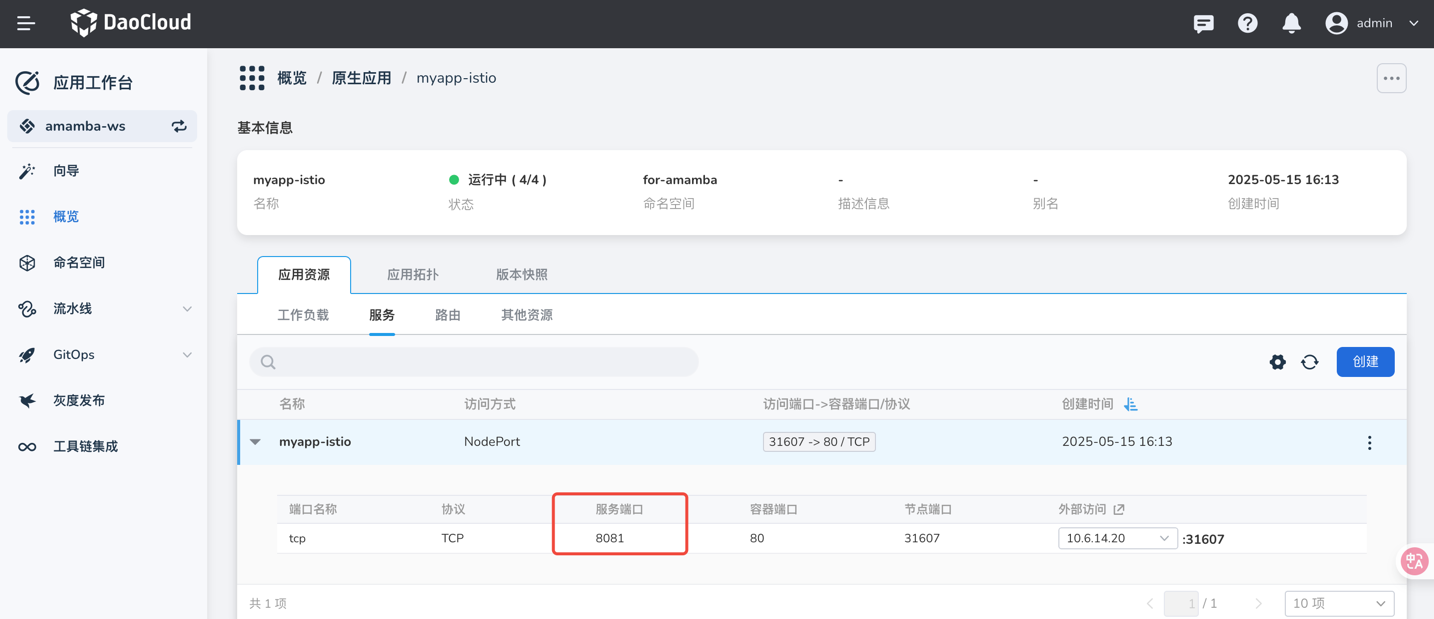Collapse the myapp-istio service row
Viewport: 1434px width, 619px height.
256,442
